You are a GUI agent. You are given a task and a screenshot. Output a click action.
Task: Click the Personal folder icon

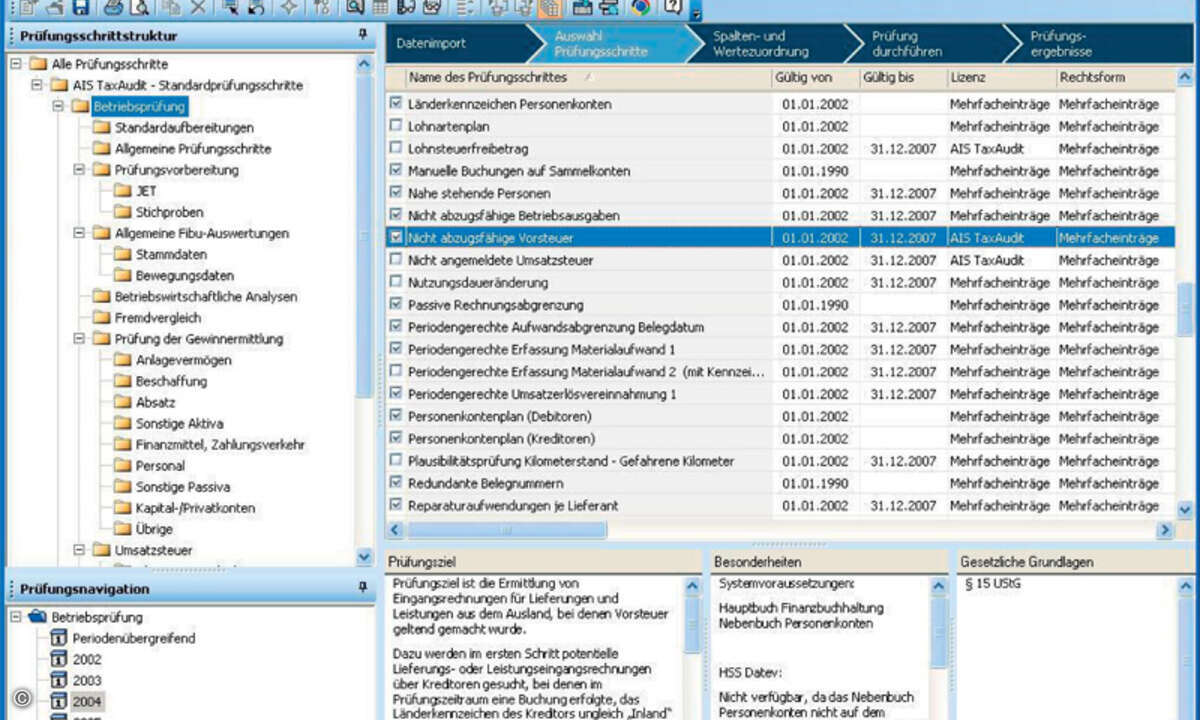pyautogui.click(x=123, y=466)
